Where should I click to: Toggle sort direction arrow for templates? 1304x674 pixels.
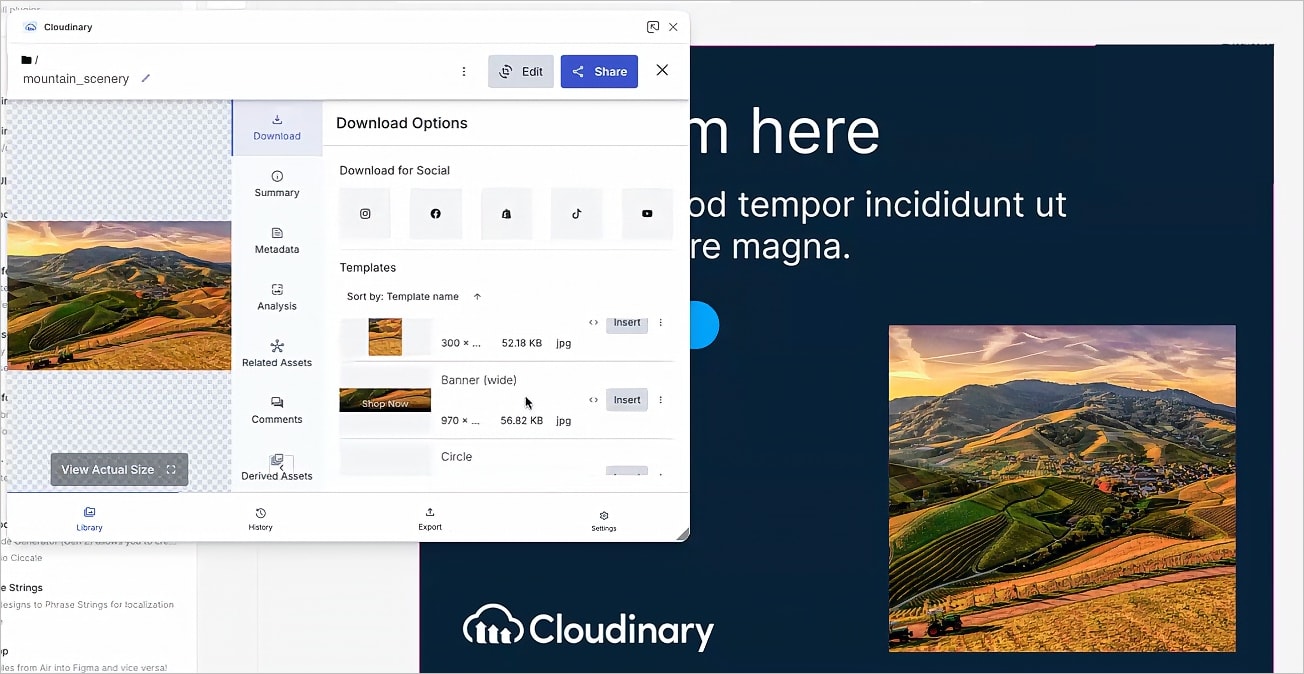(x=477, y=297)
